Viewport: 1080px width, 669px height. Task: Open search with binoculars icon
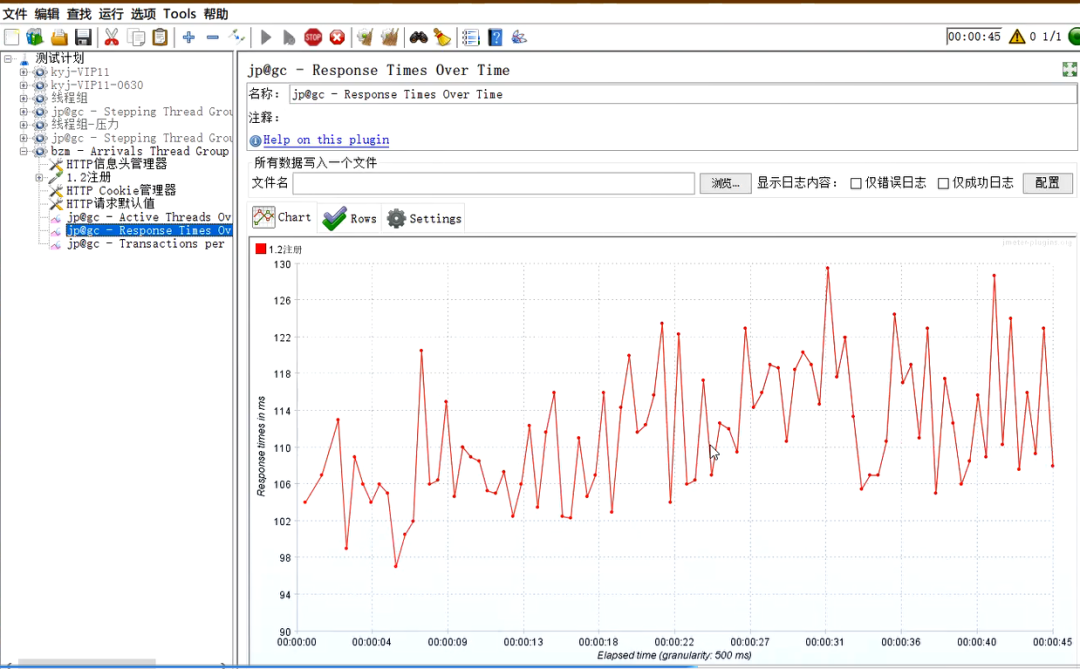tap(418, 37)
